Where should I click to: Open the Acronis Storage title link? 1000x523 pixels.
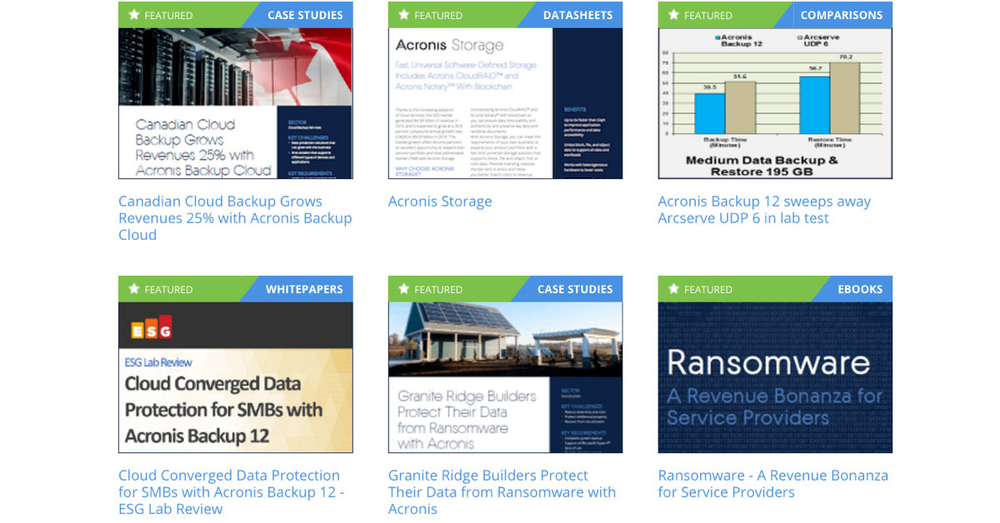point(440,202)
